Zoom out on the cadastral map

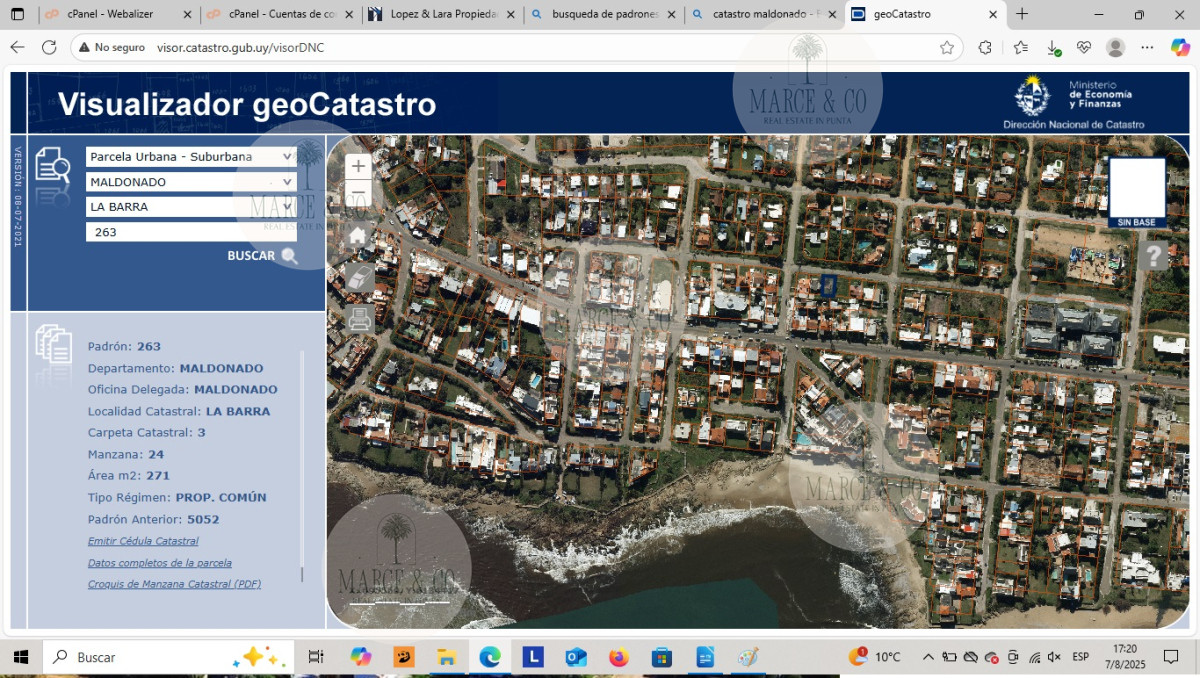[358, 194]
